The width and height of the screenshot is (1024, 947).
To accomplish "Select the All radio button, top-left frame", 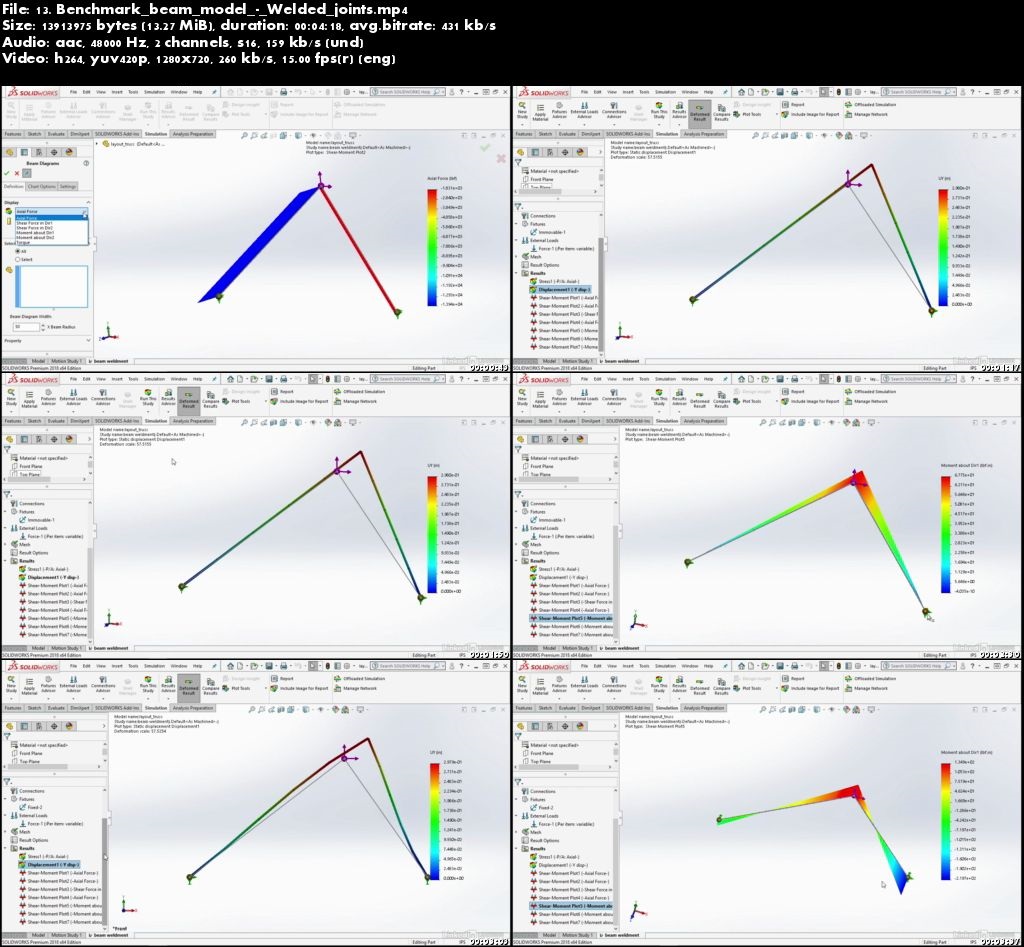I will 18,251.
